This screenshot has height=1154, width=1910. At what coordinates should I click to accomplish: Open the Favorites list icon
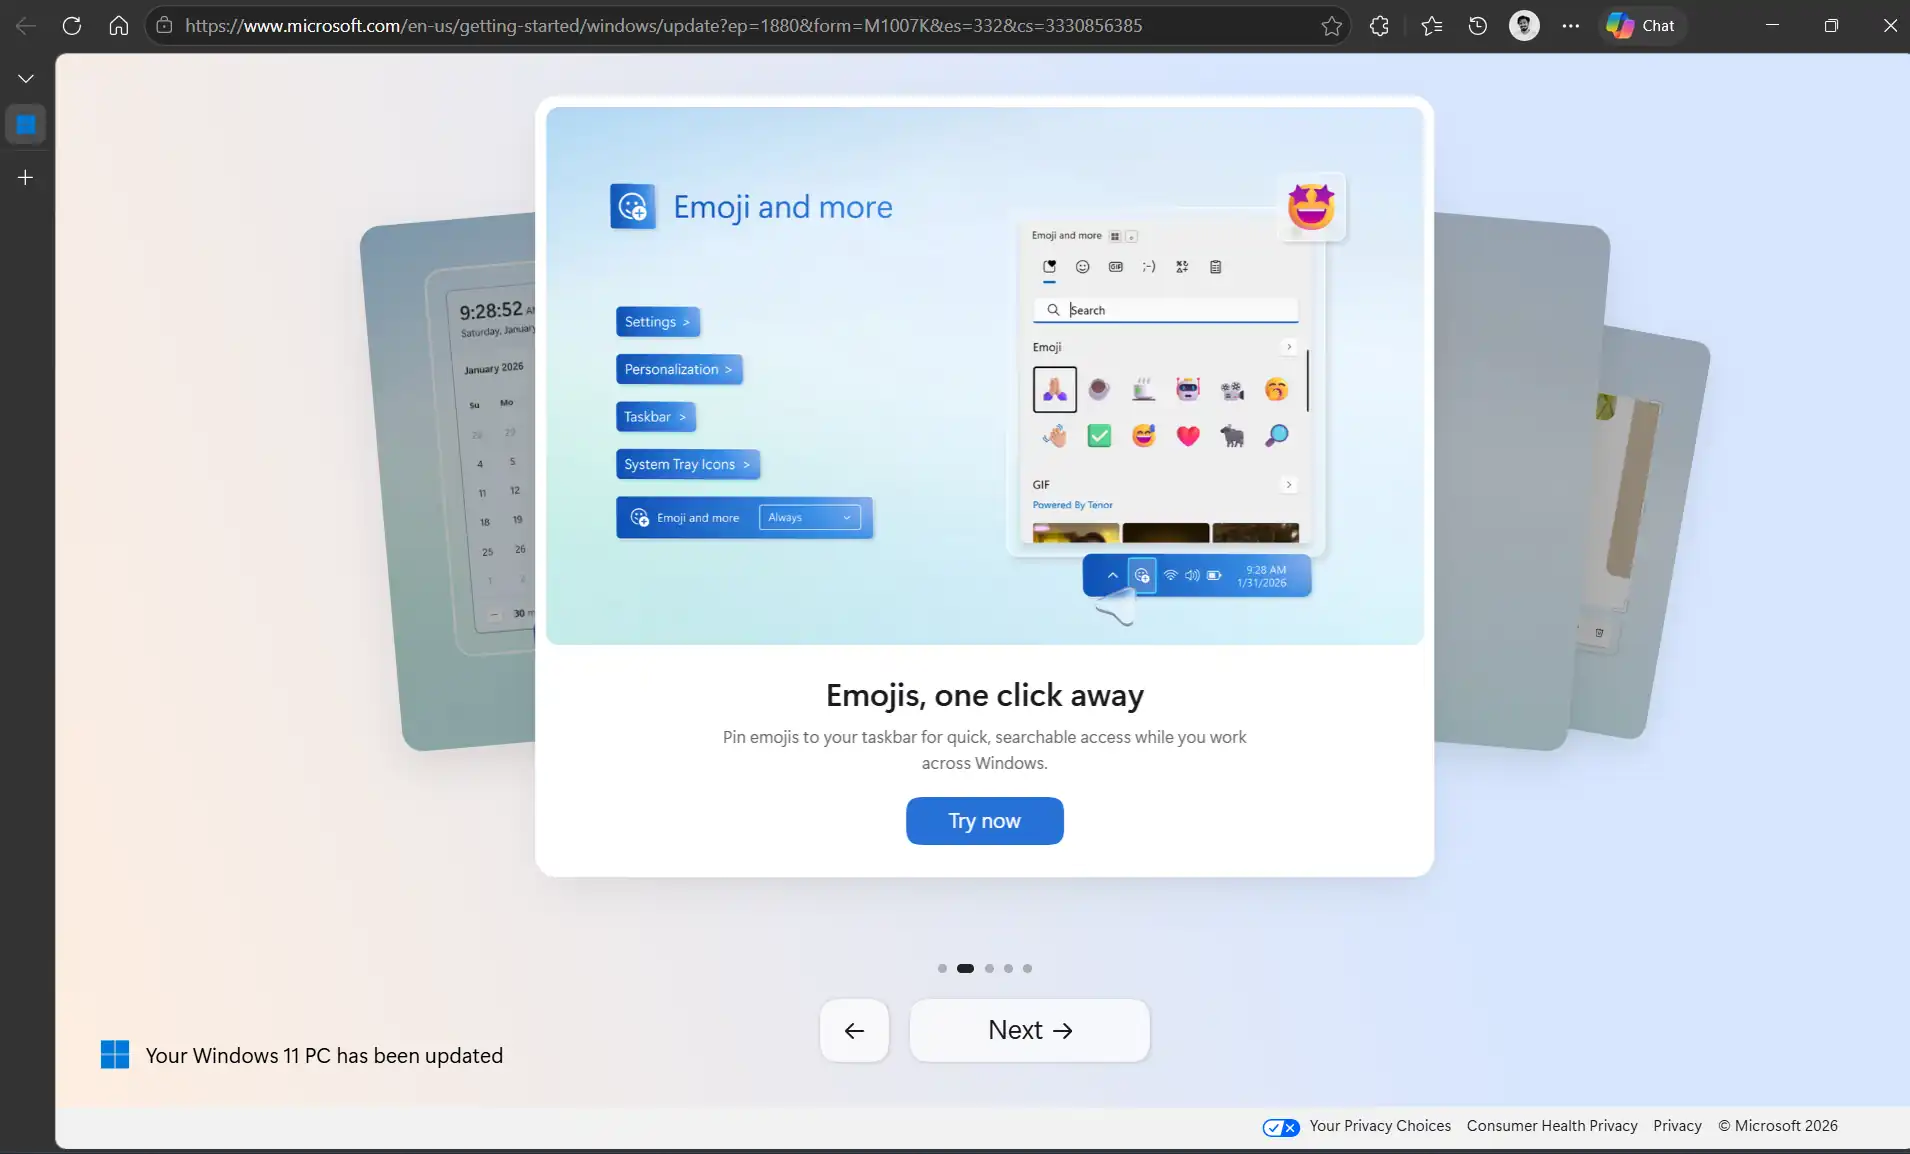pyautogui.click(x=1431, y=26)
